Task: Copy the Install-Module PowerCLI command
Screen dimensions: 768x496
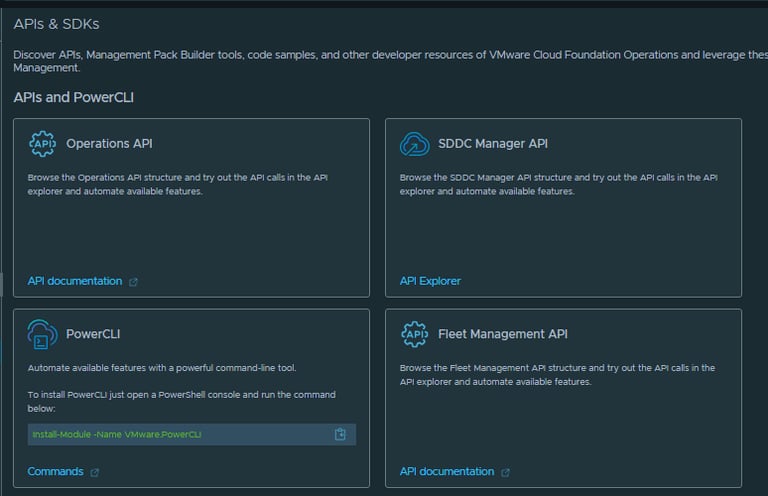Action: [x=340, y=434]
